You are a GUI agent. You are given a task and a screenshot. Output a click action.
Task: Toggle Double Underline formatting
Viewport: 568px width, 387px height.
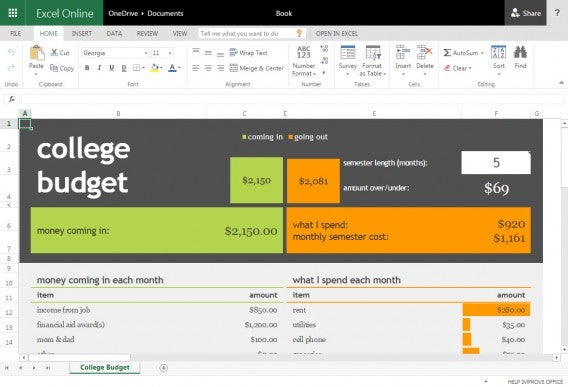pos(124,68)
